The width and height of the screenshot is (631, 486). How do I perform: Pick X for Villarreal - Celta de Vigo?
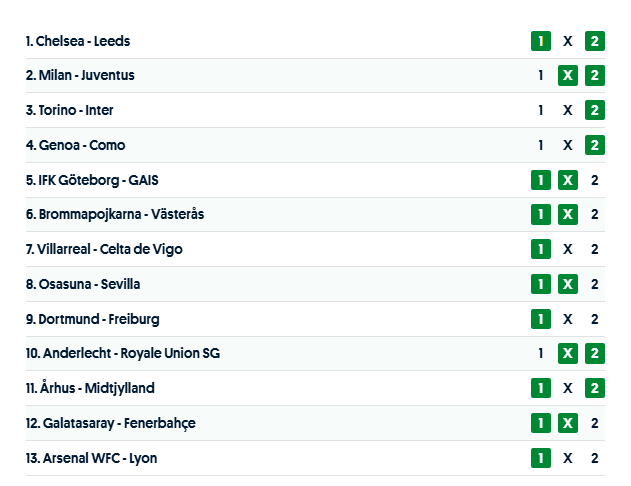568,249
